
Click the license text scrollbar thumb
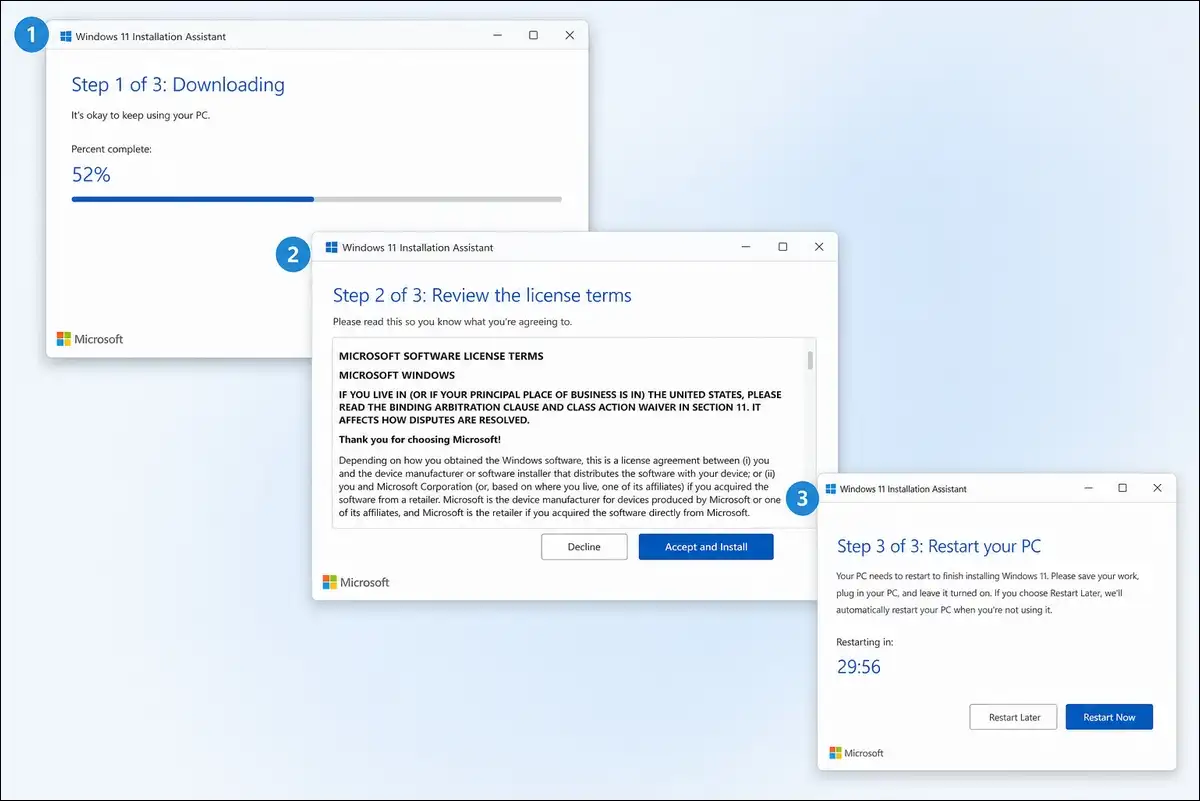pyautogui.click(x=810, y=361)
